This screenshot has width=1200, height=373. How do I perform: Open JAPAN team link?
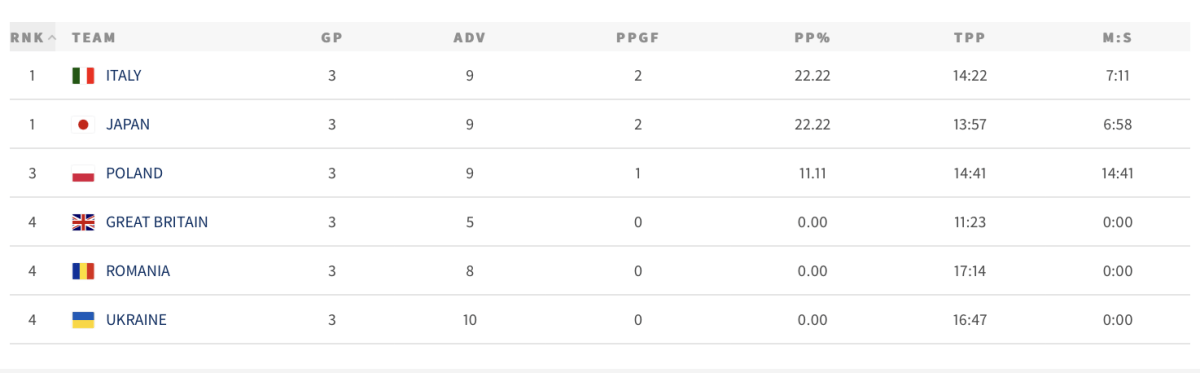click(x=128, y=125)
